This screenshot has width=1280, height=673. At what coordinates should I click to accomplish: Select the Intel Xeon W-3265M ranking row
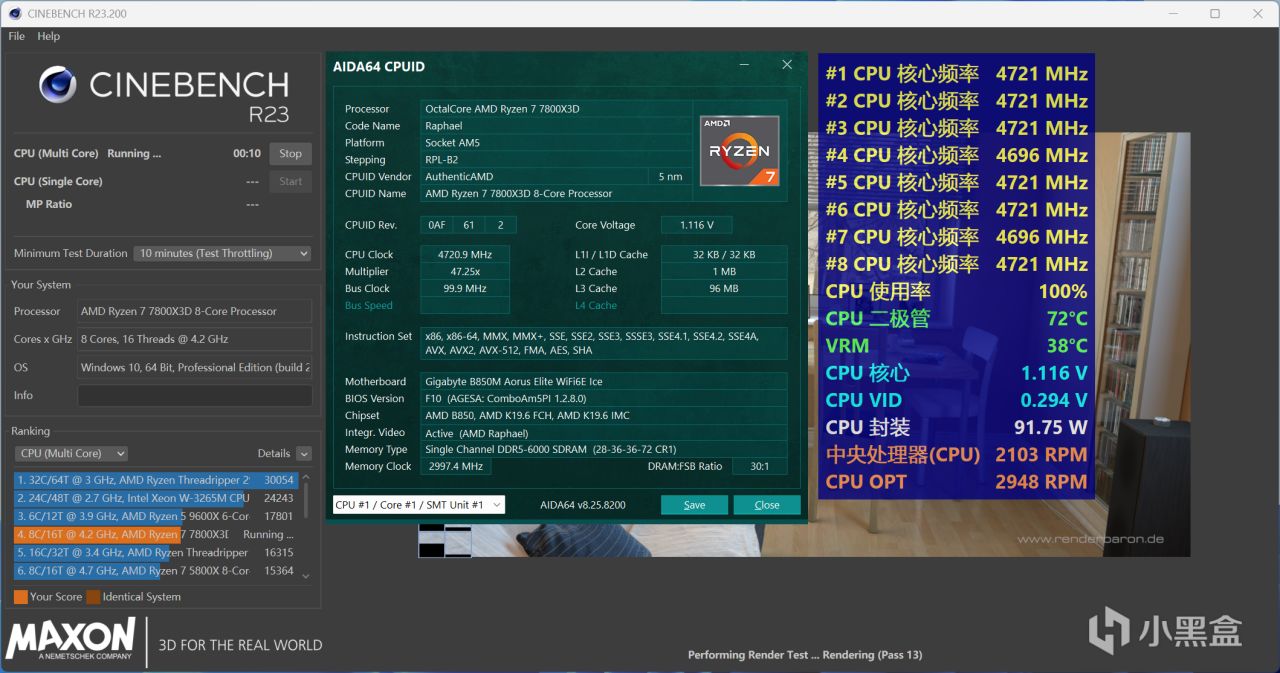pos(156,498)
